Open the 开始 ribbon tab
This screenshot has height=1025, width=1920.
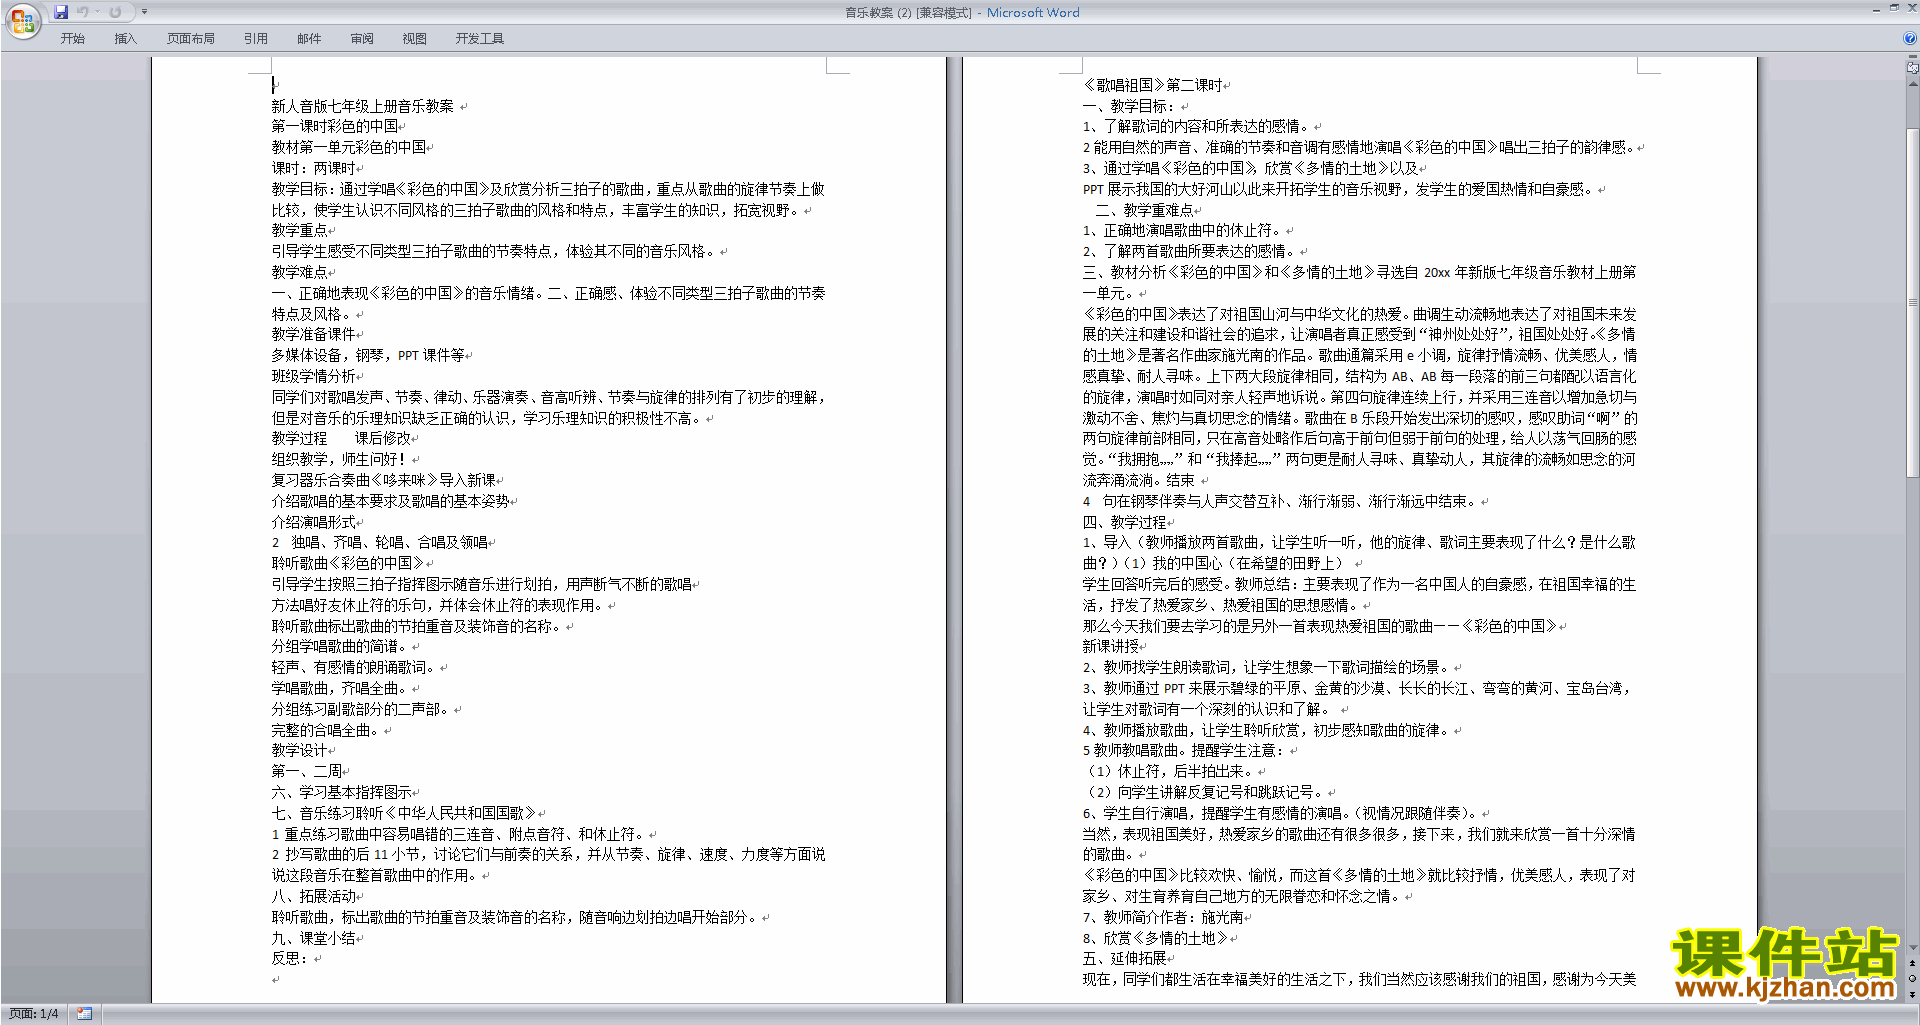tap(72, 39)
